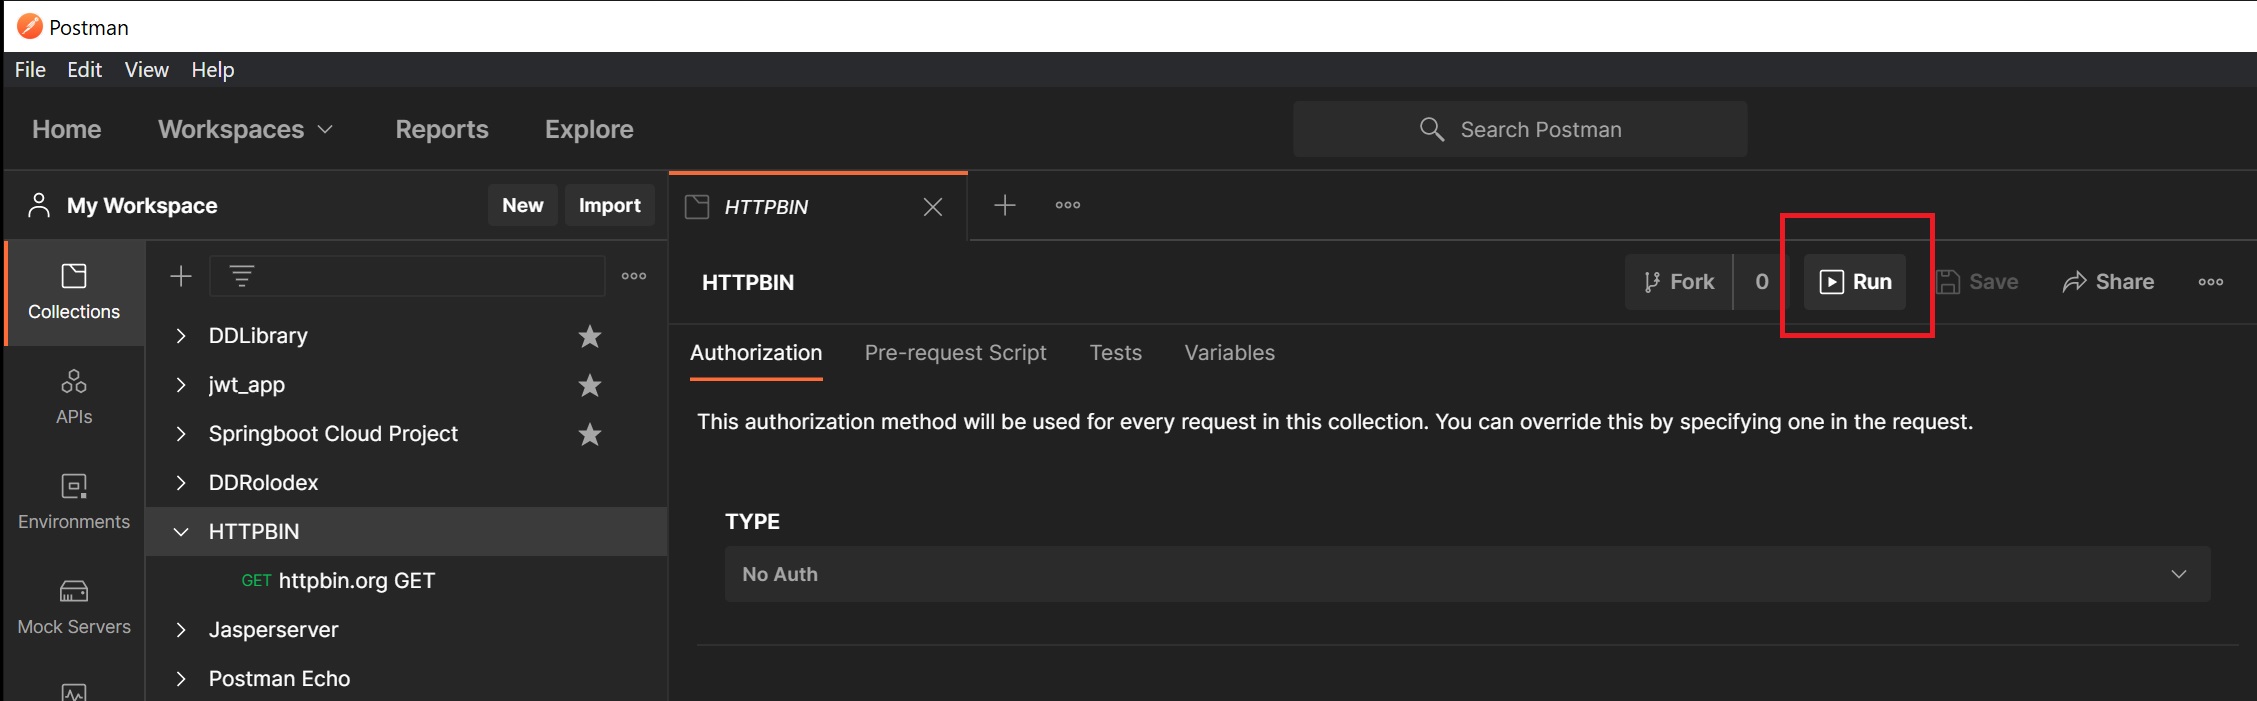Close the HTTPBIN tab
This screenshot has width=2257, height=701.
[932, 207]
